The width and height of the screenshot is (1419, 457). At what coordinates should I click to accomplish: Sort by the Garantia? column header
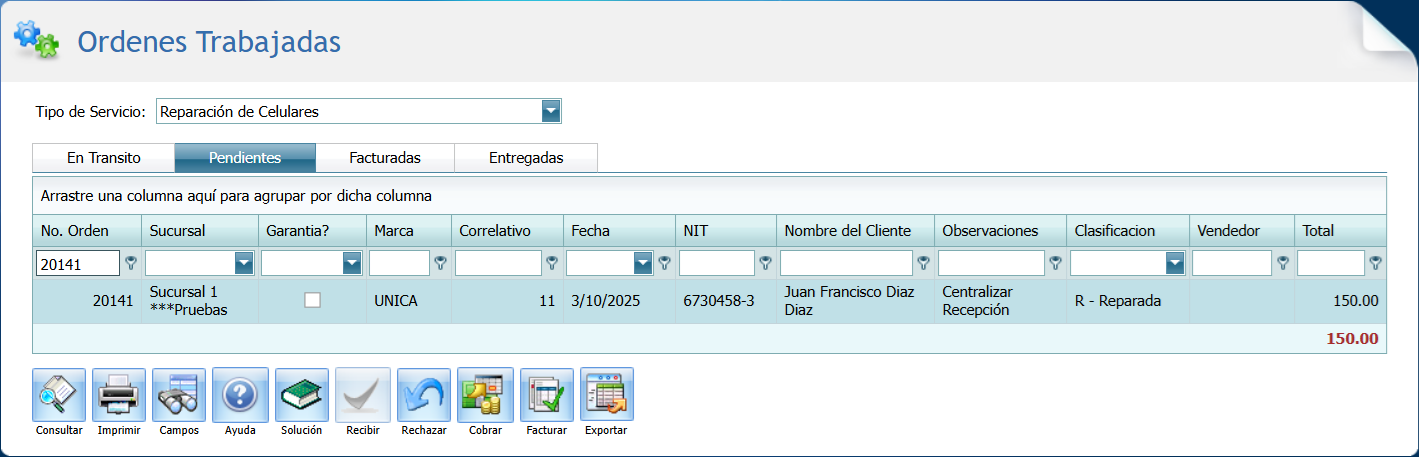click(x=313, y=231)
